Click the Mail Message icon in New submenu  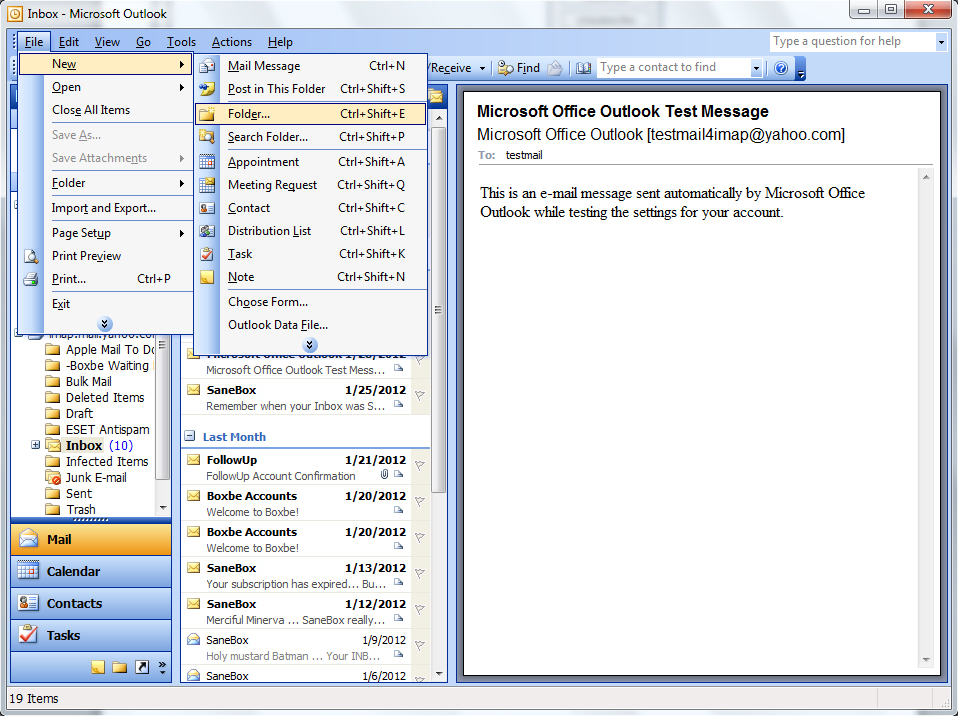click(207, 65)
